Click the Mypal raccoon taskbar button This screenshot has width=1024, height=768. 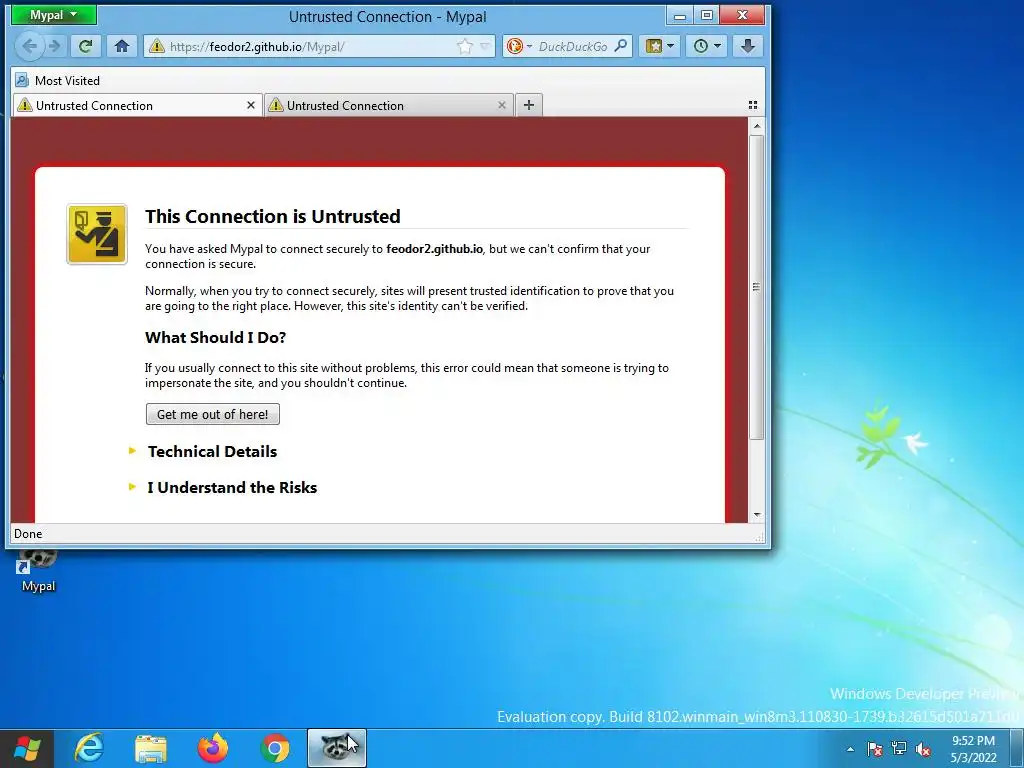click(337, 748)
